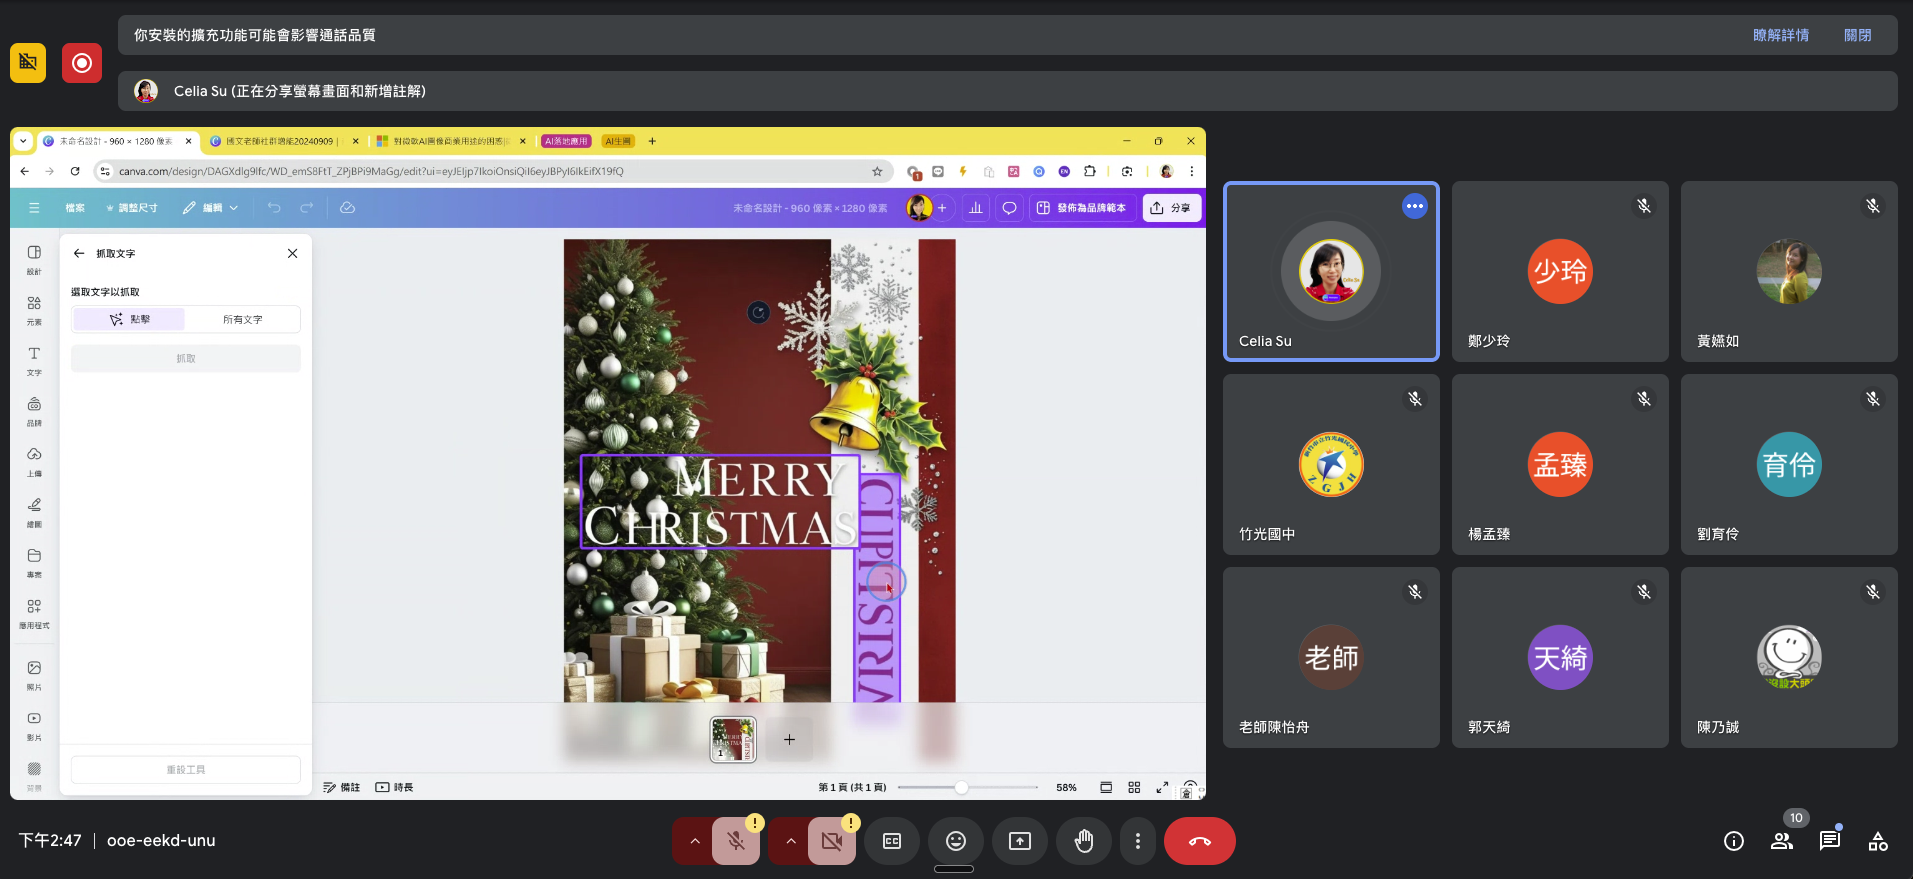The height and width of the screenshot is (879, 1913).
Task: Click the red leave call button
Action: pos(1199,841)
